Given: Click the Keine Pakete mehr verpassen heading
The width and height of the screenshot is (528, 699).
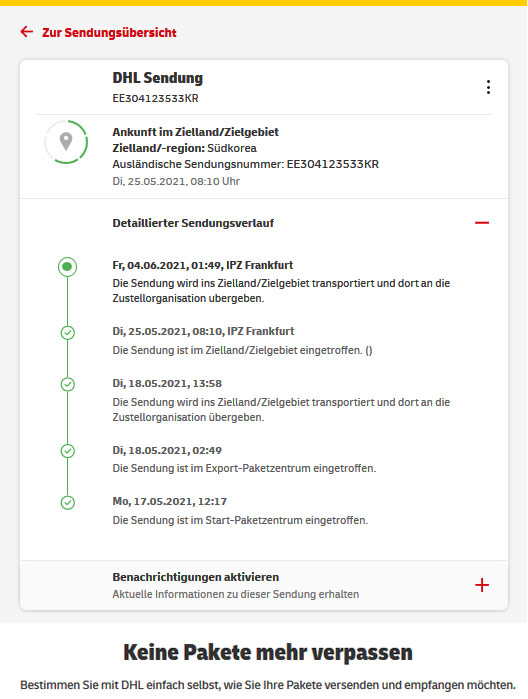Looking at the screenshot, I should pos(268,653).
